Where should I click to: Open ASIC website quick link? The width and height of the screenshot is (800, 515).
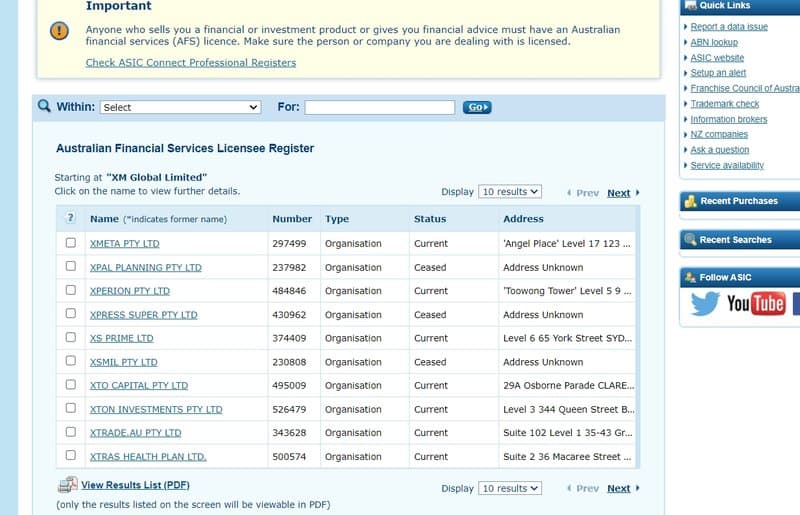(x=717, y=58)
